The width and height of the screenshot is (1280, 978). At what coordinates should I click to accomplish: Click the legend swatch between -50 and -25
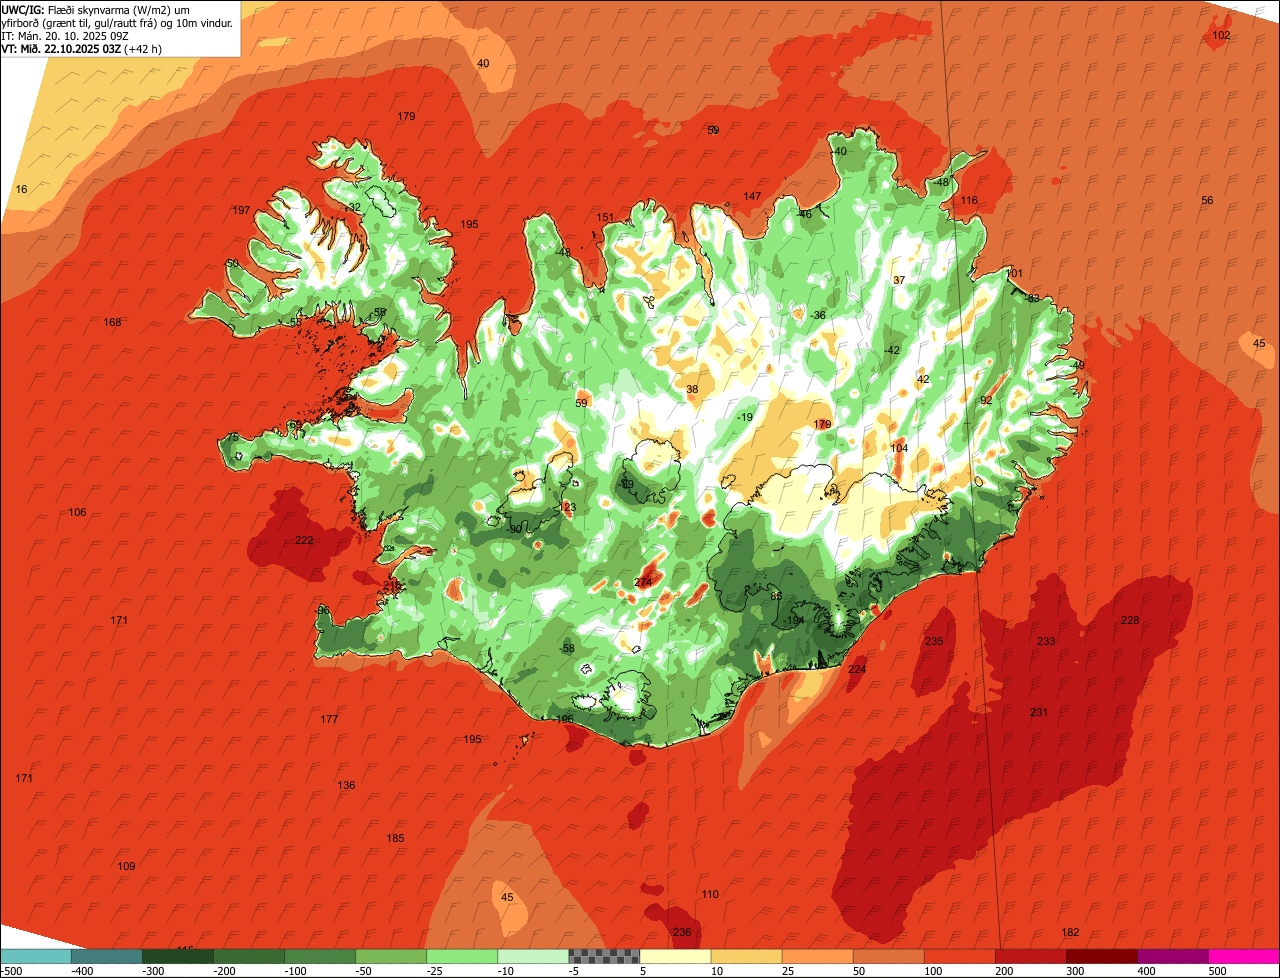point(391,956)
